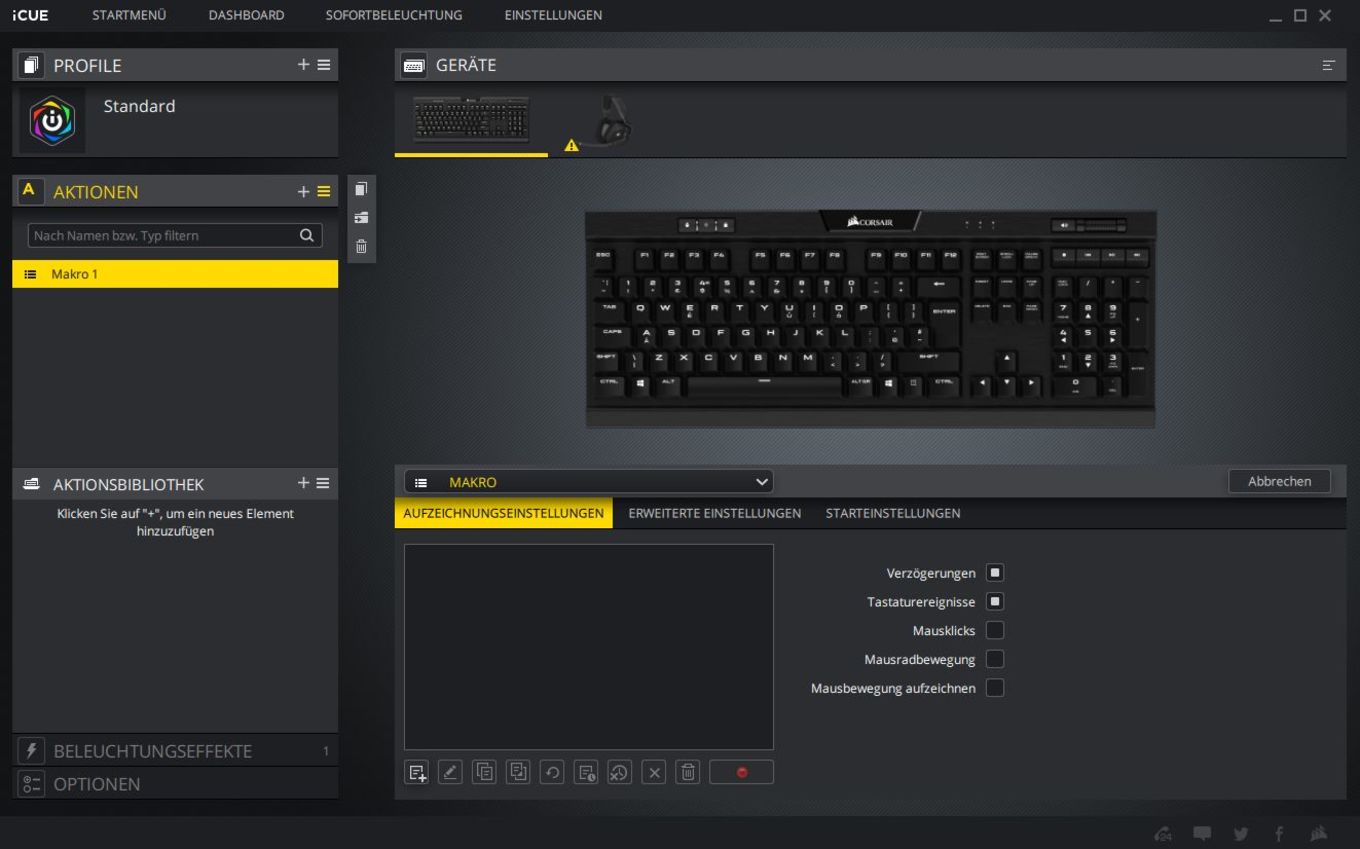This screenshot has height=849, width=1360.
Task: Expand the Beleuchtungseffekte panel
Action: (x=175, y=751)
